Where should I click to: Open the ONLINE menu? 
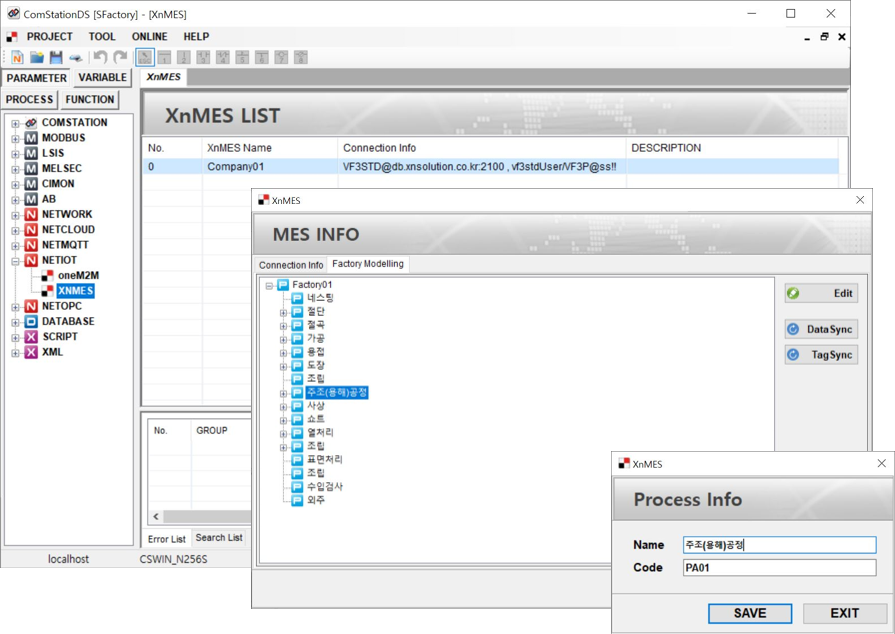point(149,37)
